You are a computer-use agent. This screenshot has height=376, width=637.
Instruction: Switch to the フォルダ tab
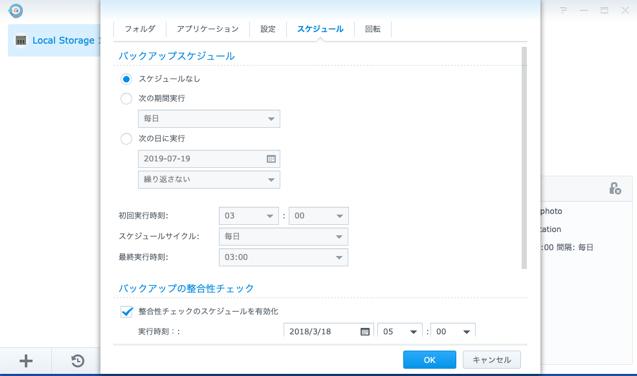[x=140, y=29]
